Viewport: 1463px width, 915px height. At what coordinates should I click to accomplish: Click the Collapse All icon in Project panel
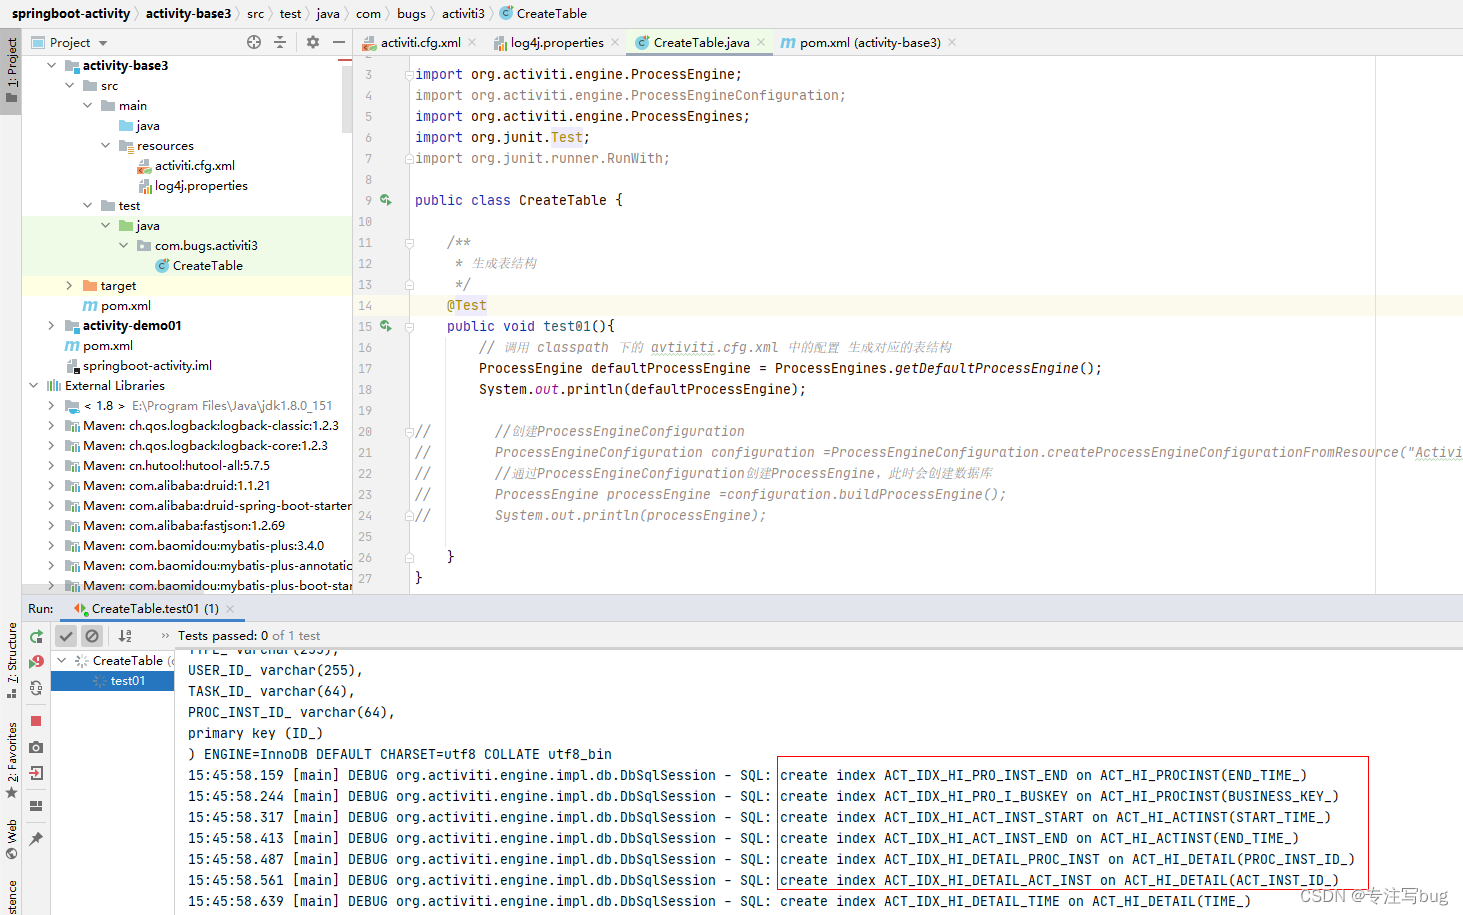tap(280, 42)
